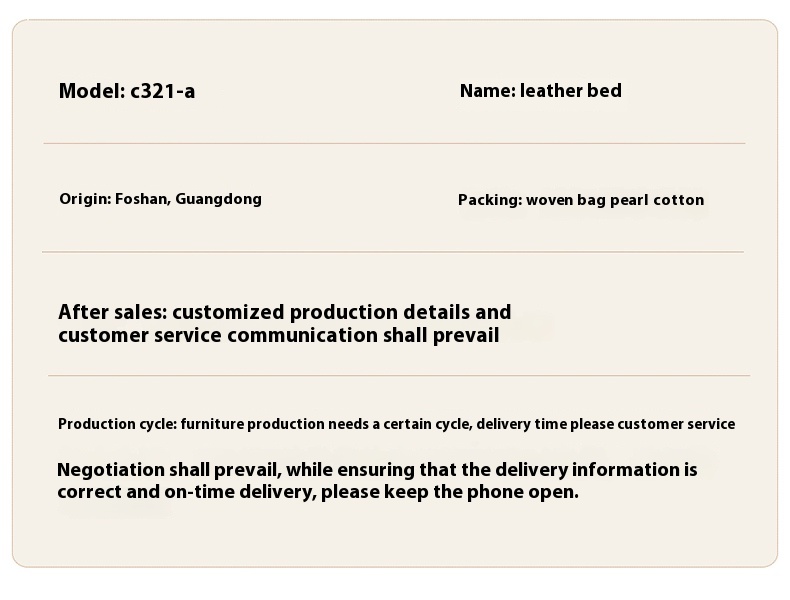Click the customer service communication shall prevail line
The height and width of the screenshot is (600, 790).
(x=279, y=335)
